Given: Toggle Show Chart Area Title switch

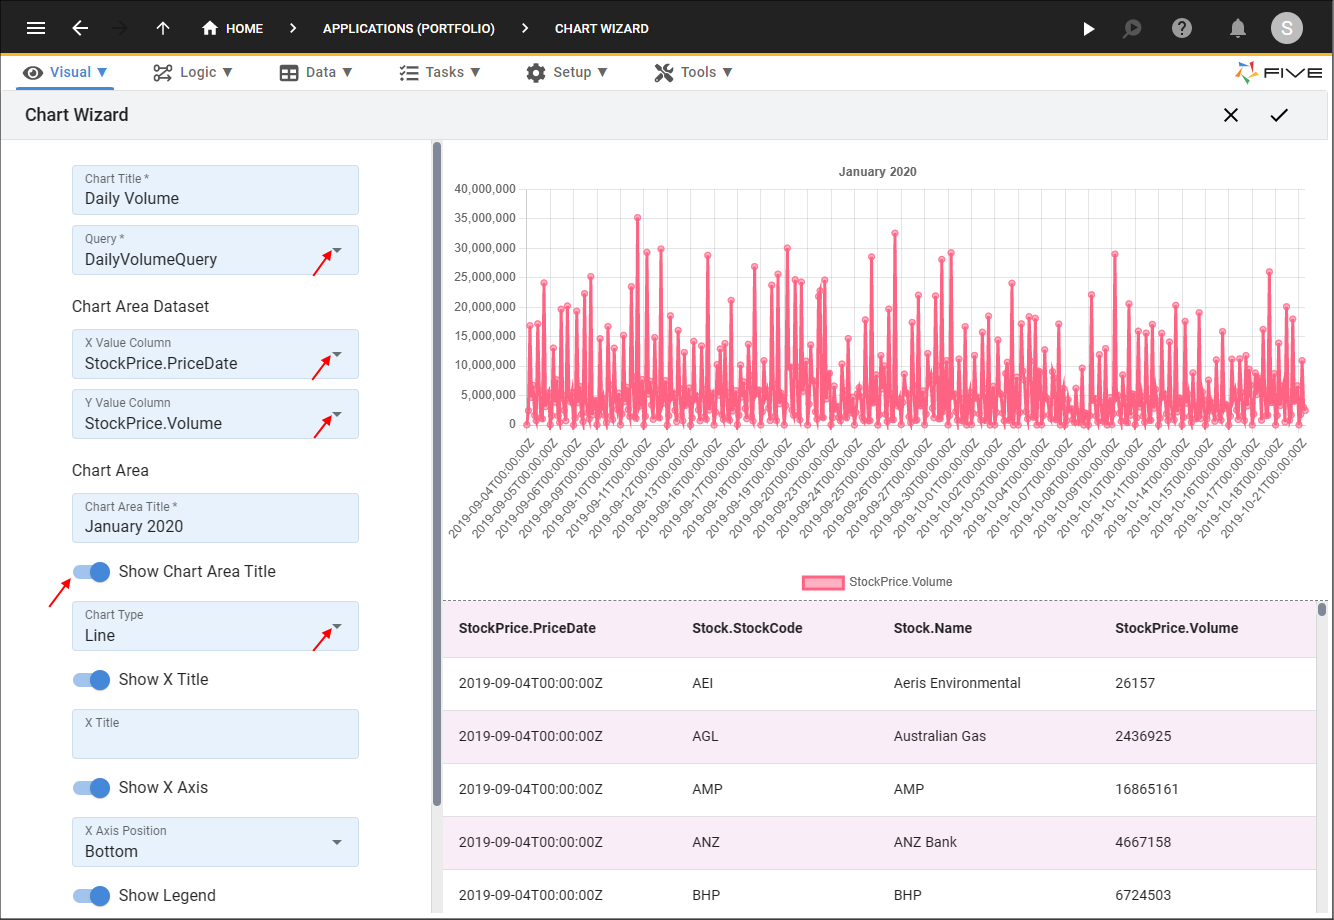Looking at the screenshot, I should (x=91, y=572).
